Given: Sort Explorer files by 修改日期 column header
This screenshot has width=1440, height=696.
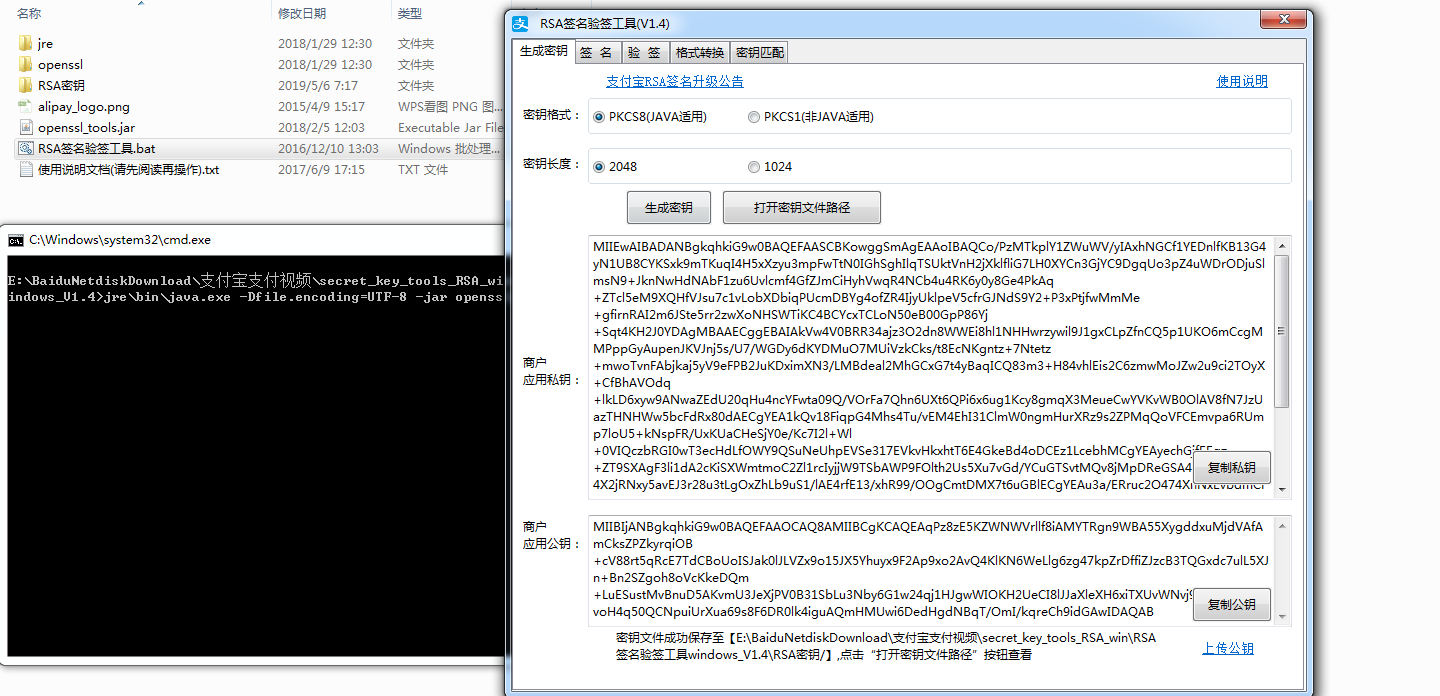Looking at the screenshot, I should click(x=302, y=13).
